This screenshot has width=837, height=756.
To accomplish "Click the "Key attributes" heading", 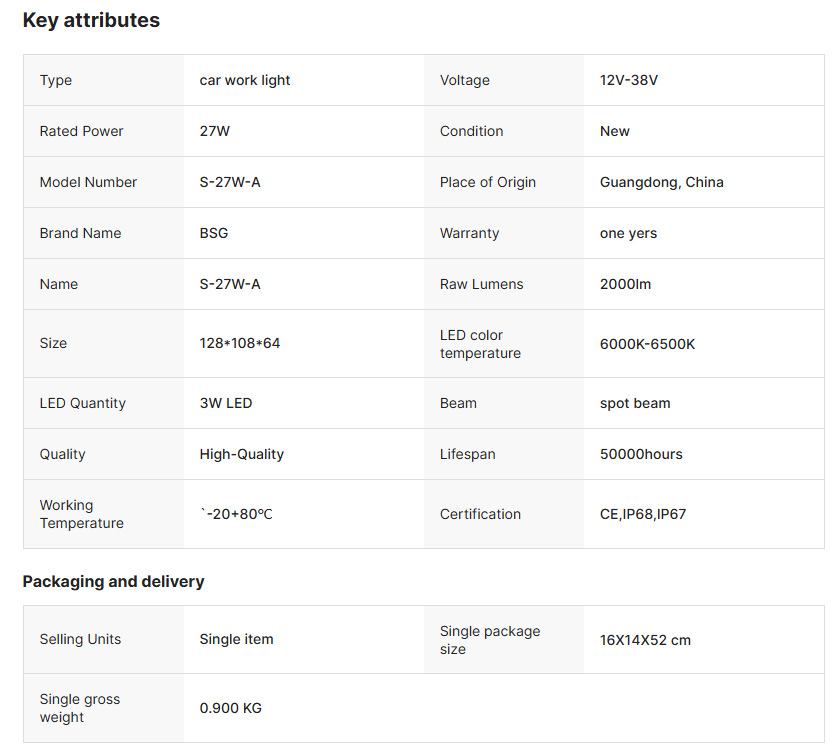I will [91, 20].
